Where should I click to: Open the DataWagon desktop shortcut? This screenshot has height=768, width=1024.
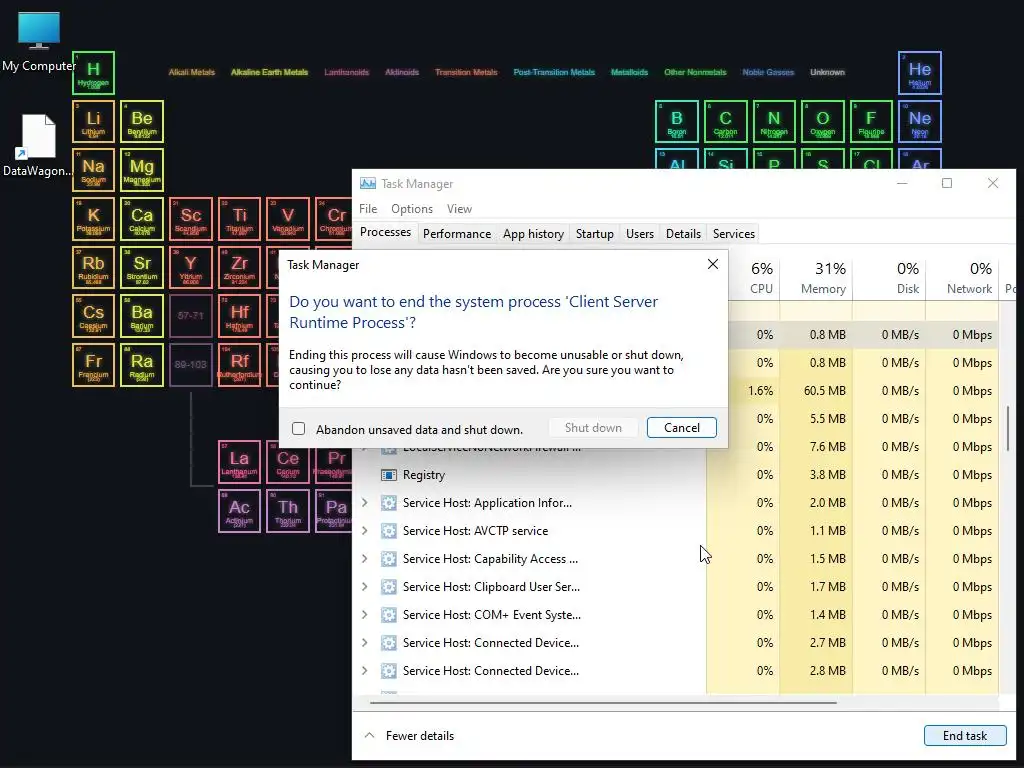(x=37, y=146)
